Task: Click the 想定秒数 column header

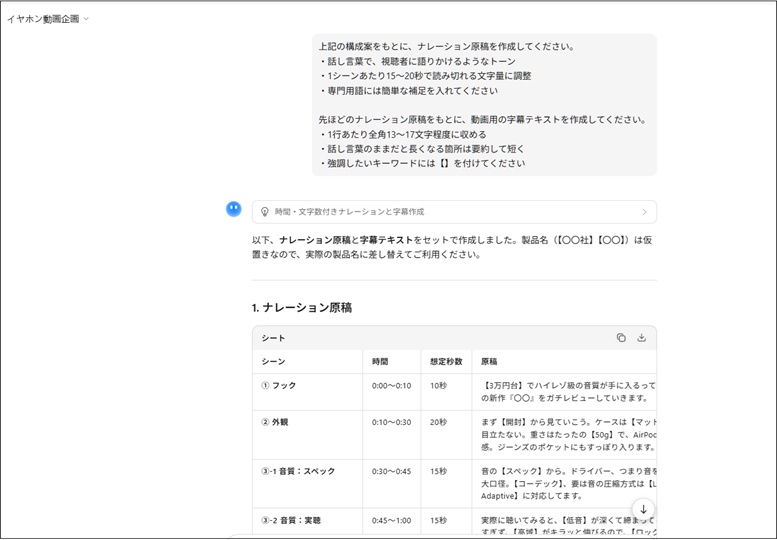Action: (x=446, y=362)
